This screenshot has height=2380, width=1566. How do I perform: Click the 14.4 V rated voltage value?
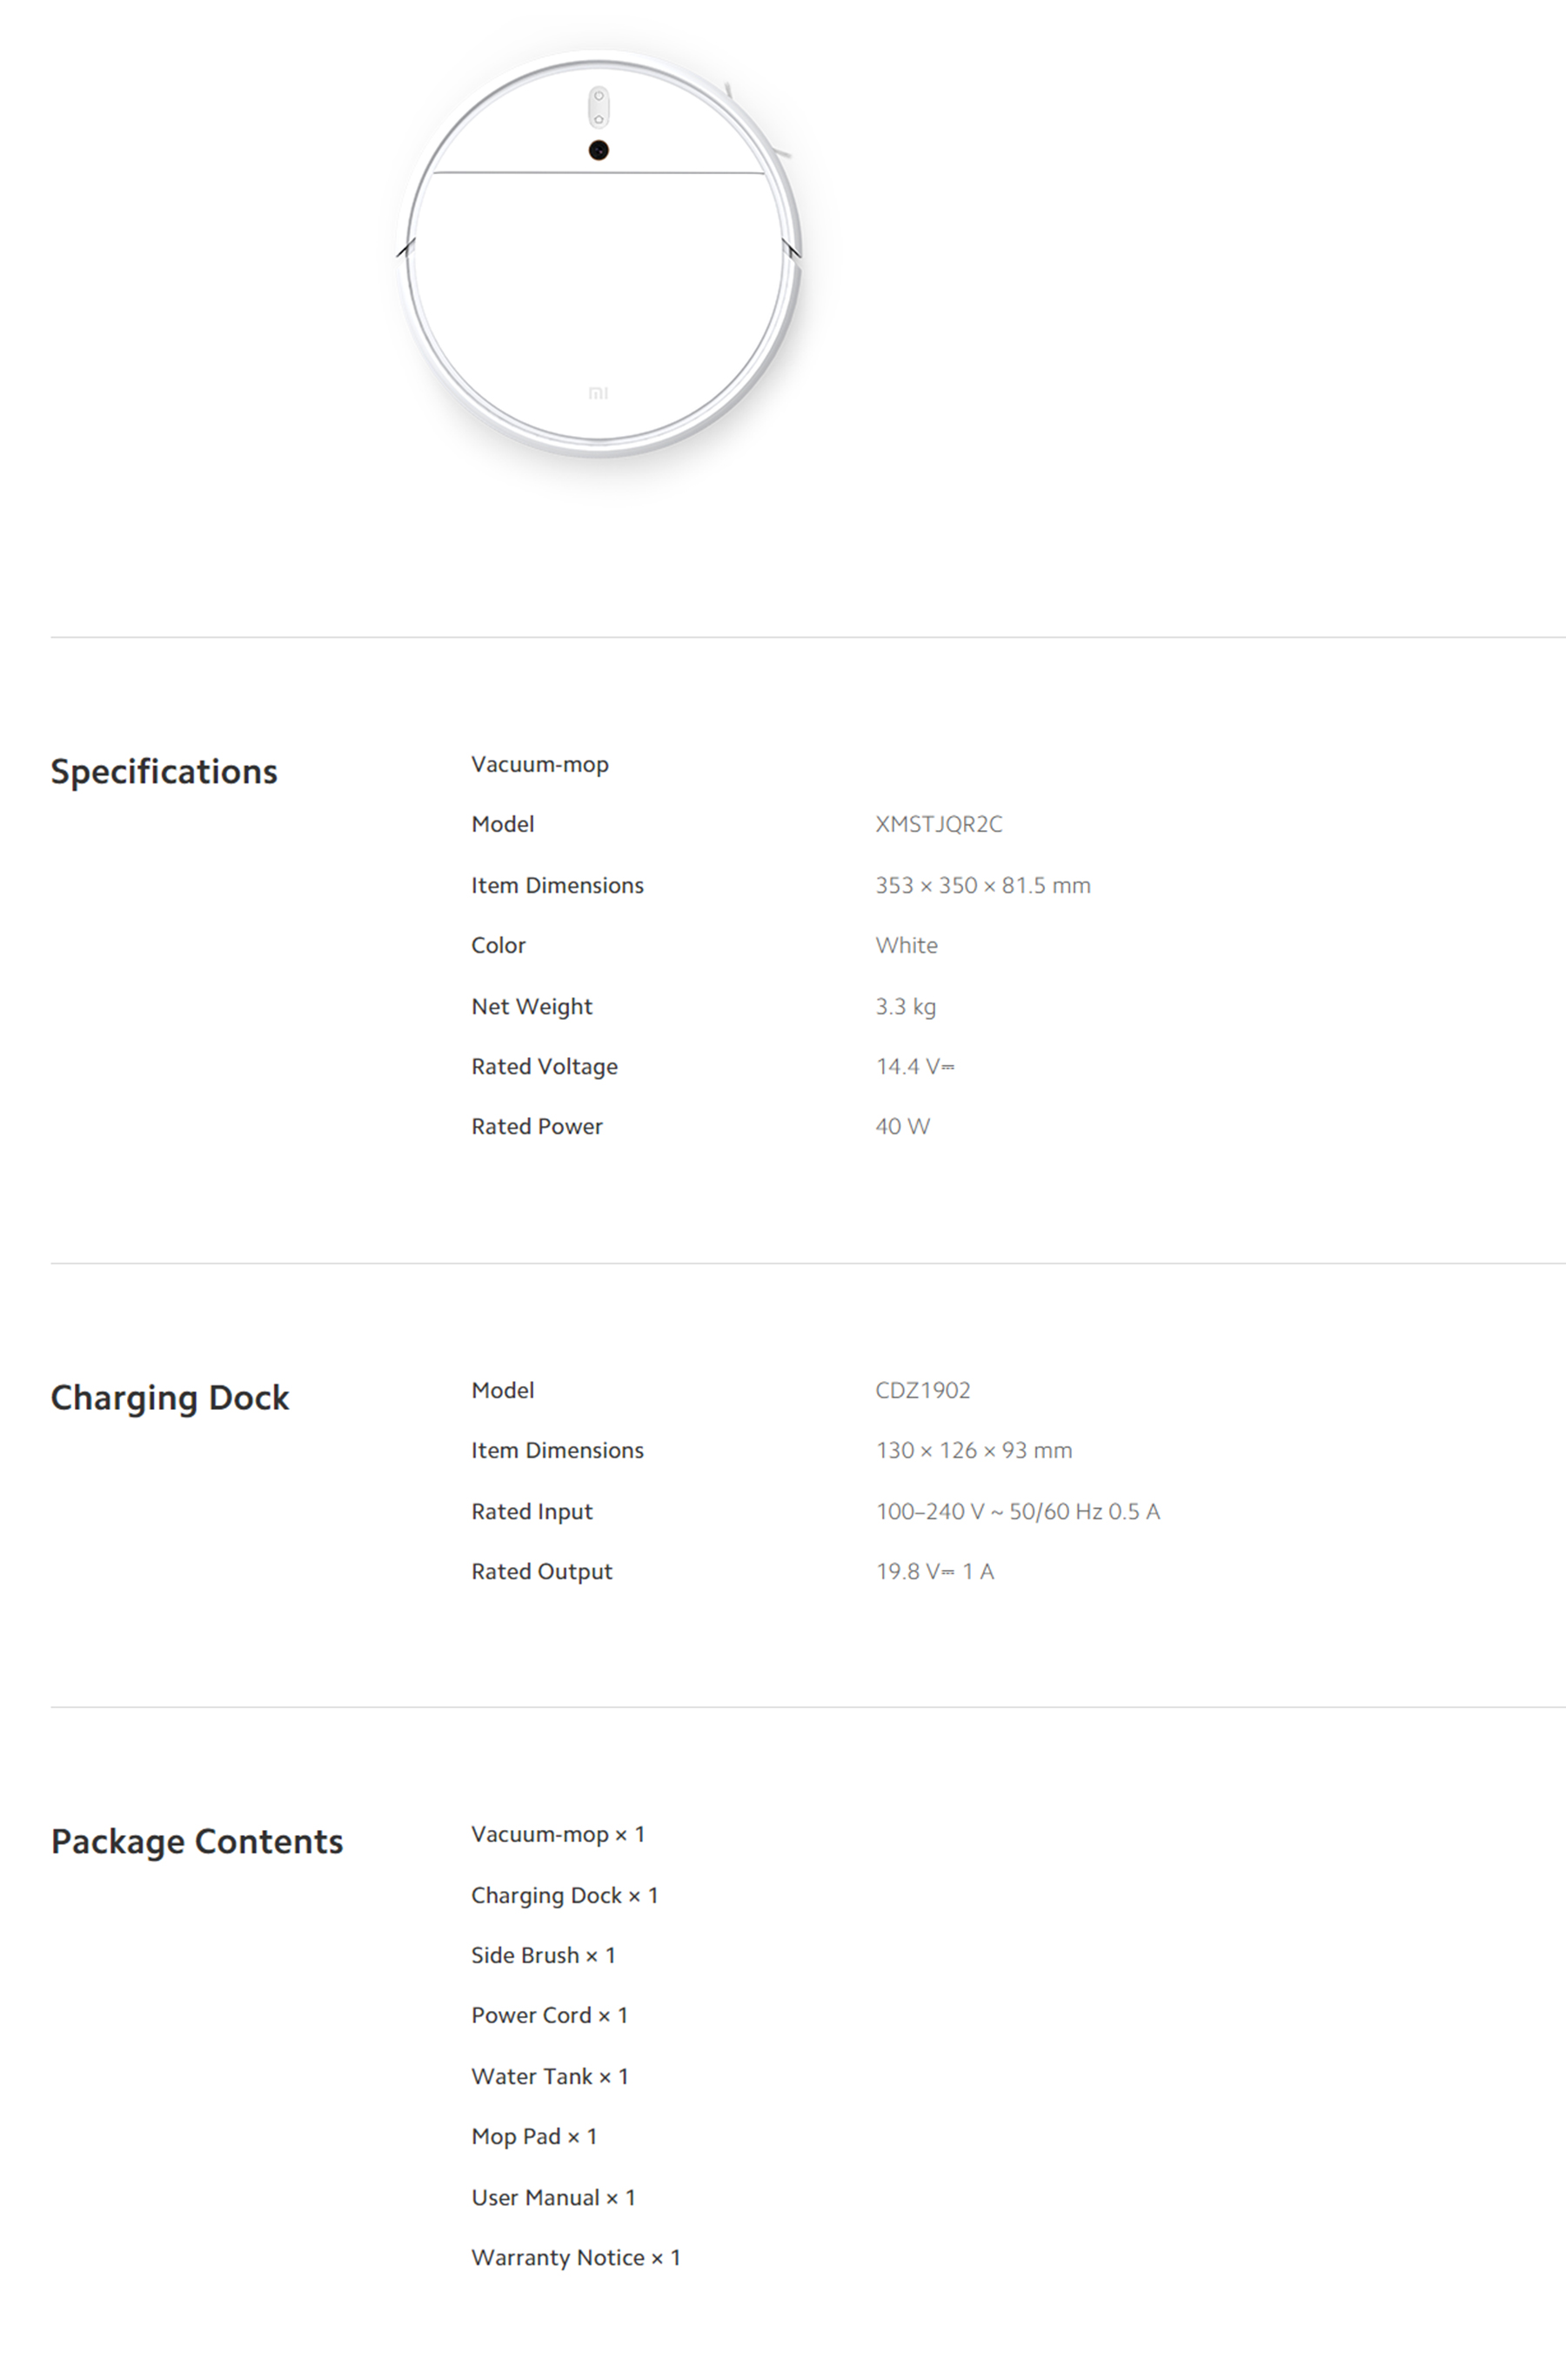point(915,1066)
